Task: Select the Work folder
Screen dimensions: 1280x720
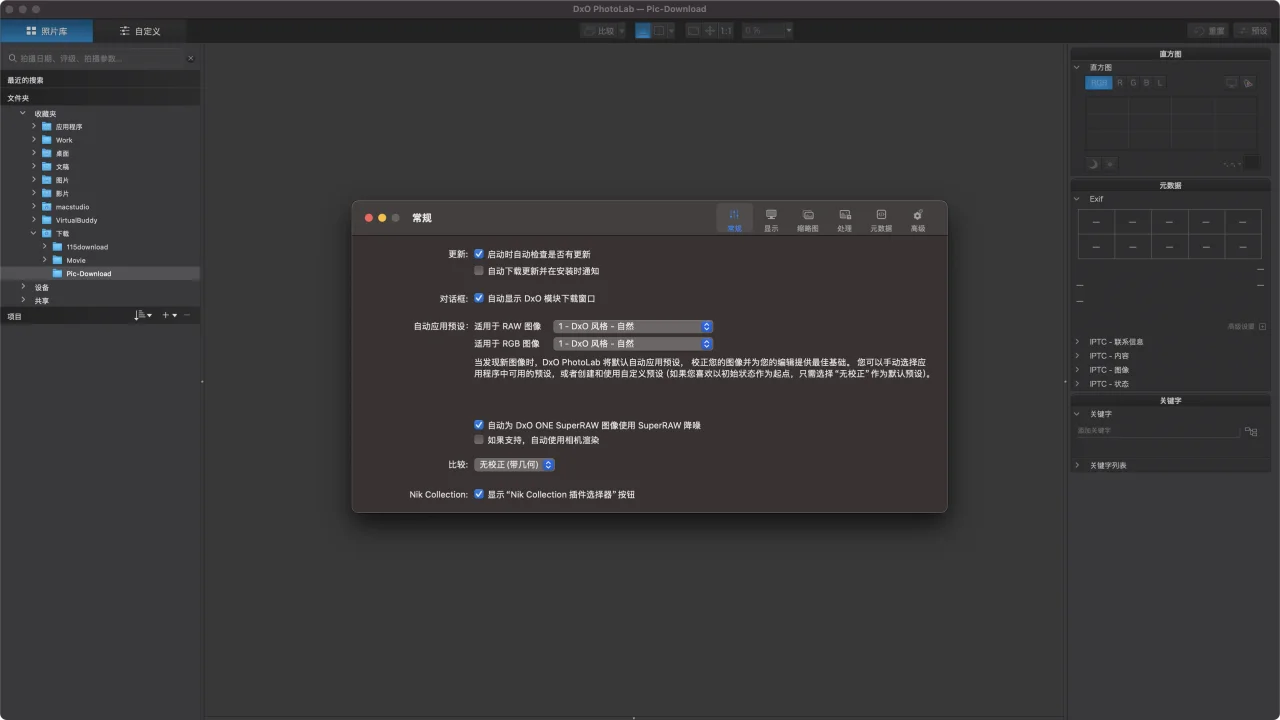Action: pos(64,140)
